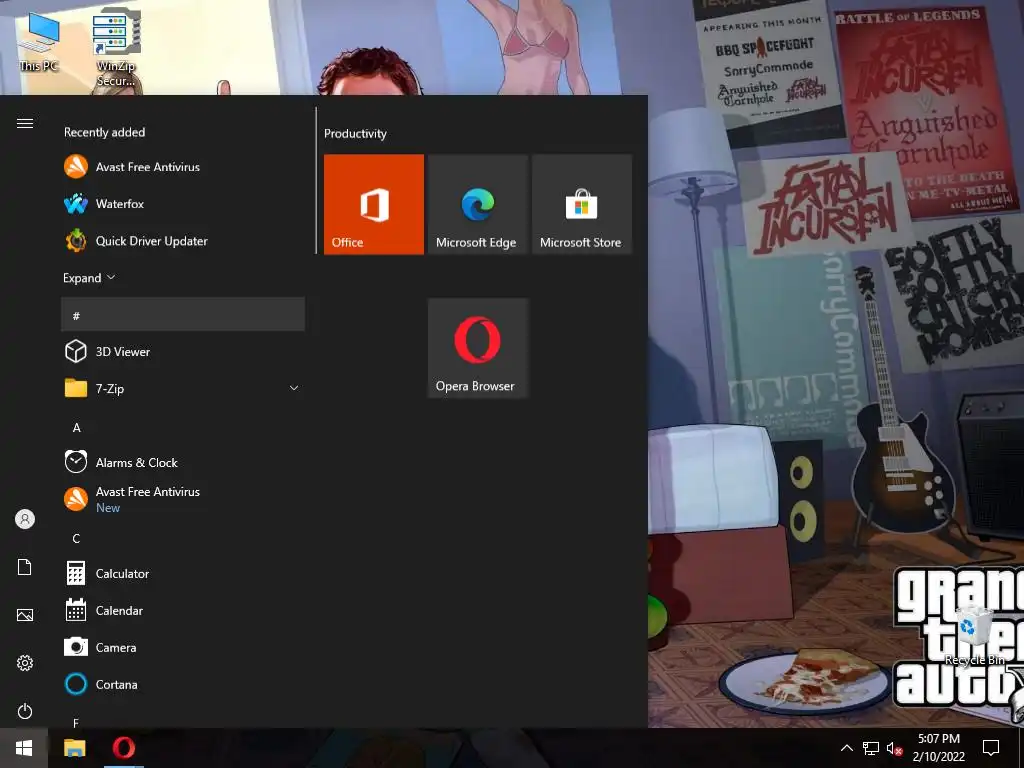The height and width of the screenshot is (768, 1024).
Task: Launch Opera Browser tile
Action: (x=478, y=348)
